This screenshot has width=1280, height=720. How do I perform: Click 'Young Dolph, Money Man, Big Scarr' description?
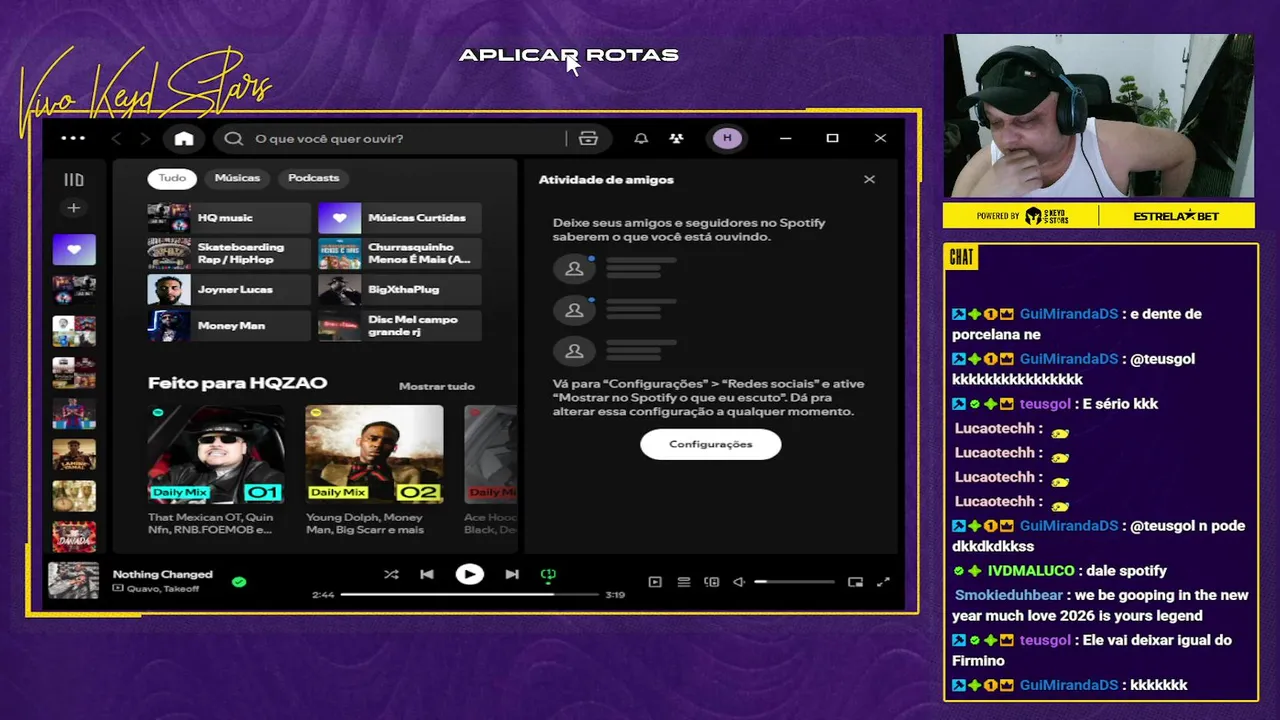365,524
